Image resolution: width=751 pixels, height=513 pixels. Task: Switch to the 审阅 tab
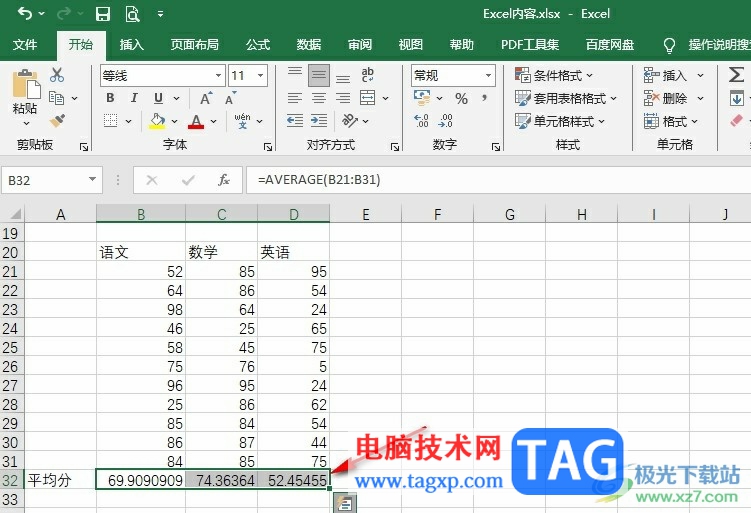pyautogui.click(x=360, y=45)
